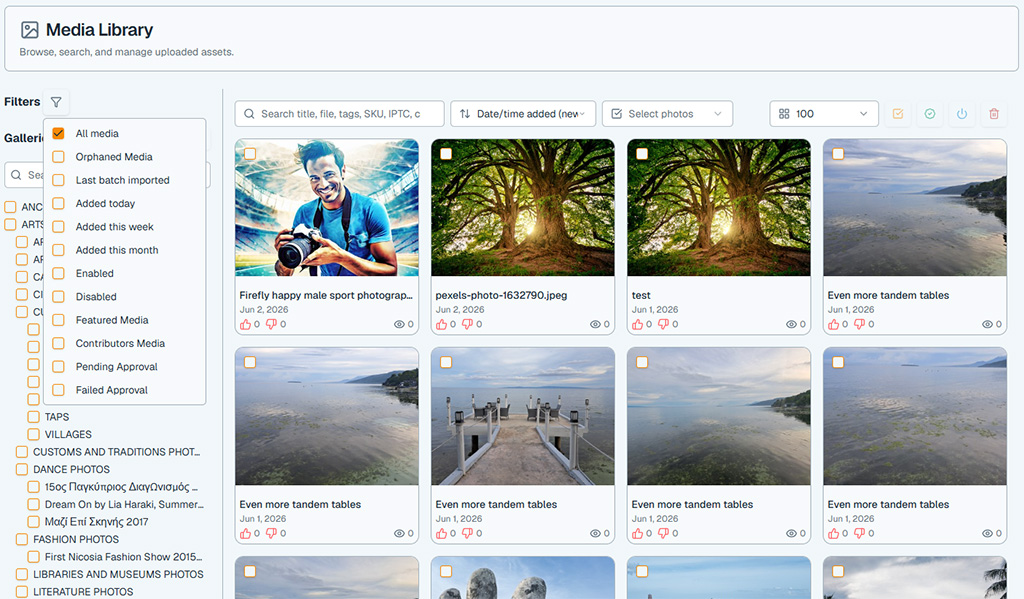The height and width of the screenshot is (599, 1024).
Task: Click the 'Filters' label text
Action: tap(22, 102)
